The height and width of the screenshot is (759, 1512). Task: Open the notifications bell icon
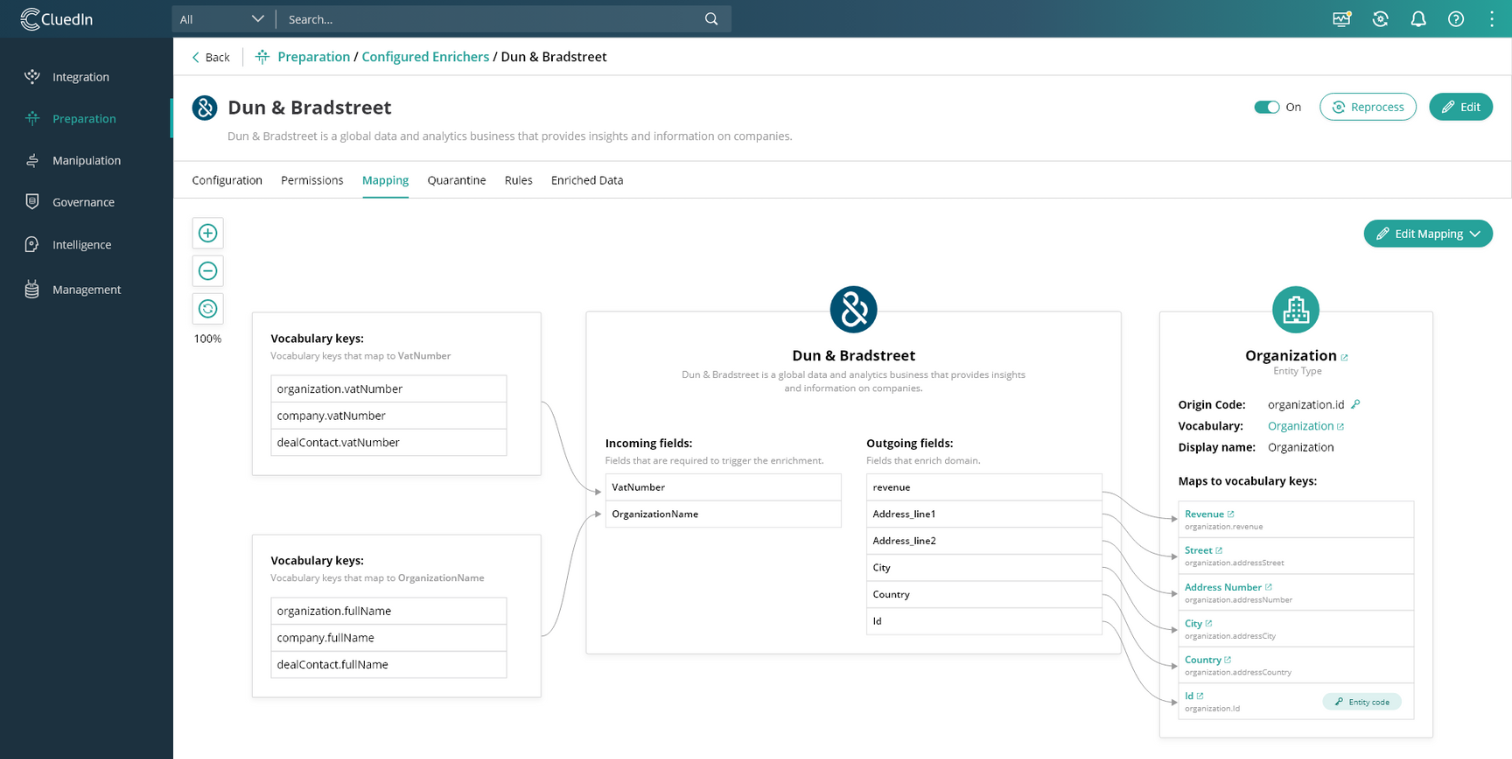(1418, 19)
